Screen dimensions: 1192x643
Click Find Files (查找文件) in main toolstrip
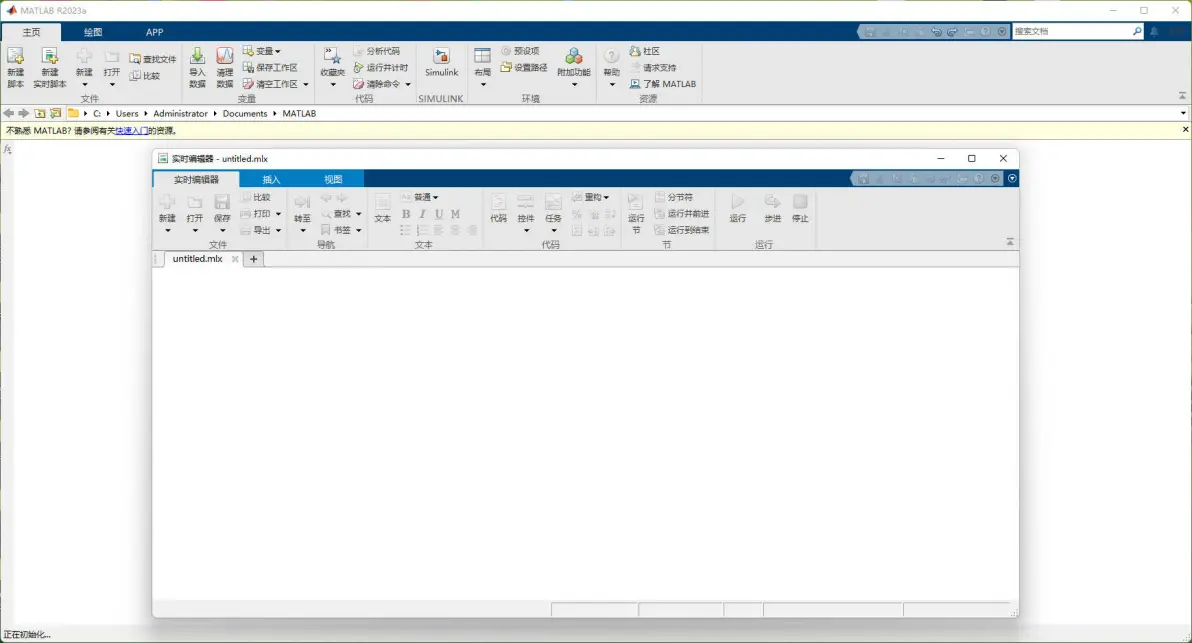pos(153,59)
